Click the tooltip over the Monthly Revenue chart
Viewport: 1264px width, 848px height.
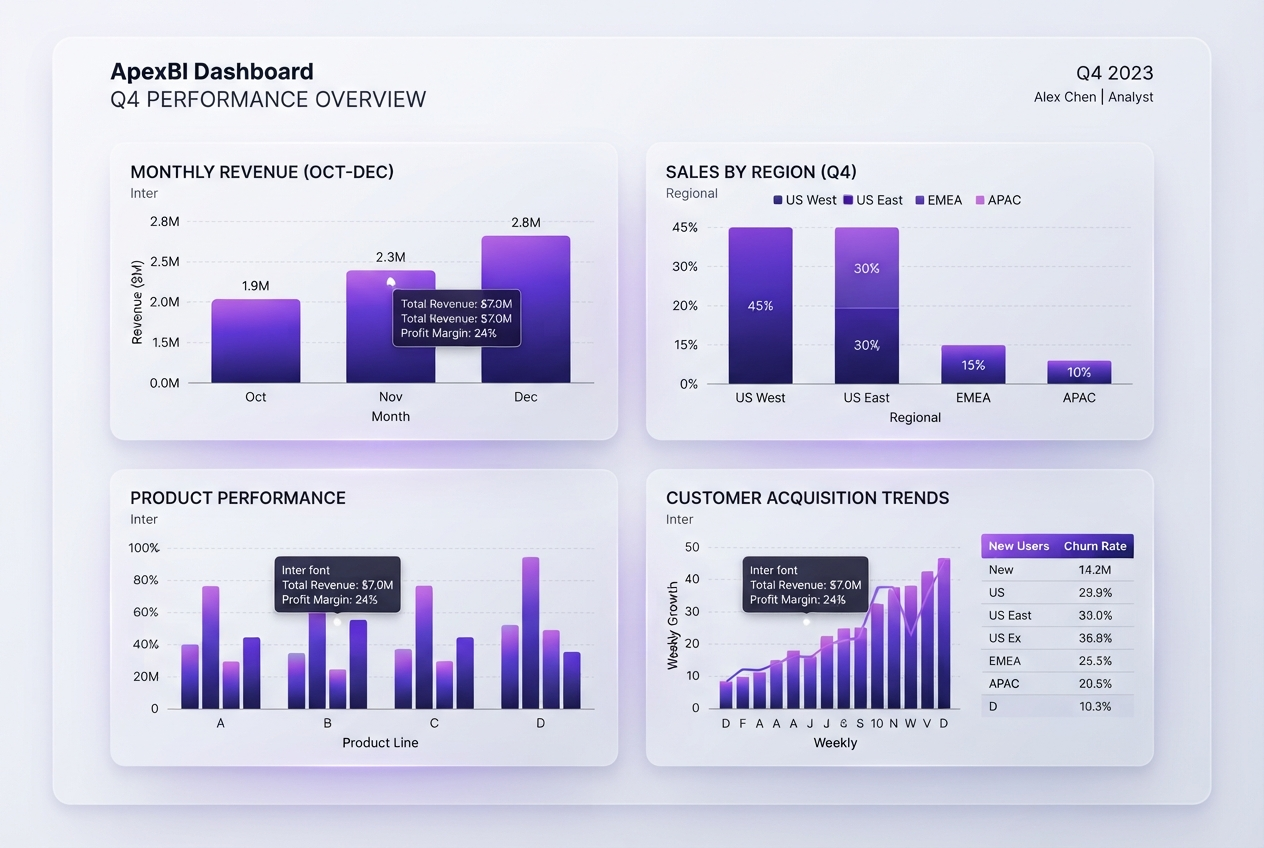[457, 318]
